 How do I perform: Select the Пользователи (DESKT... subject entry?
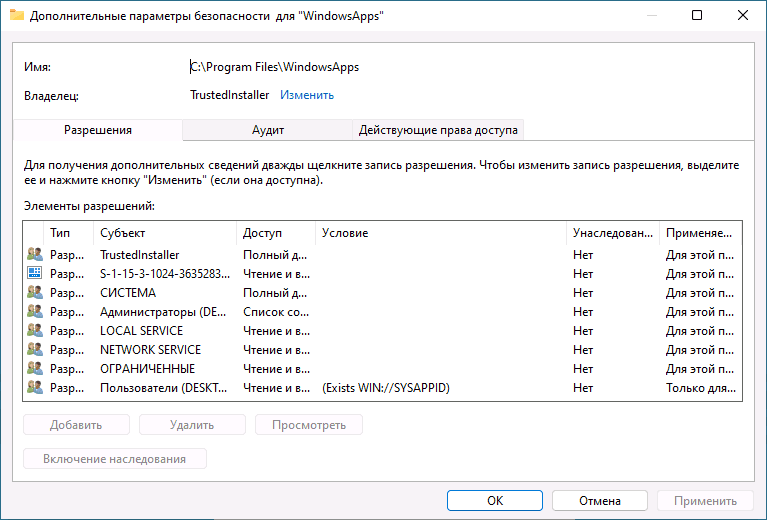click(163, 388)
